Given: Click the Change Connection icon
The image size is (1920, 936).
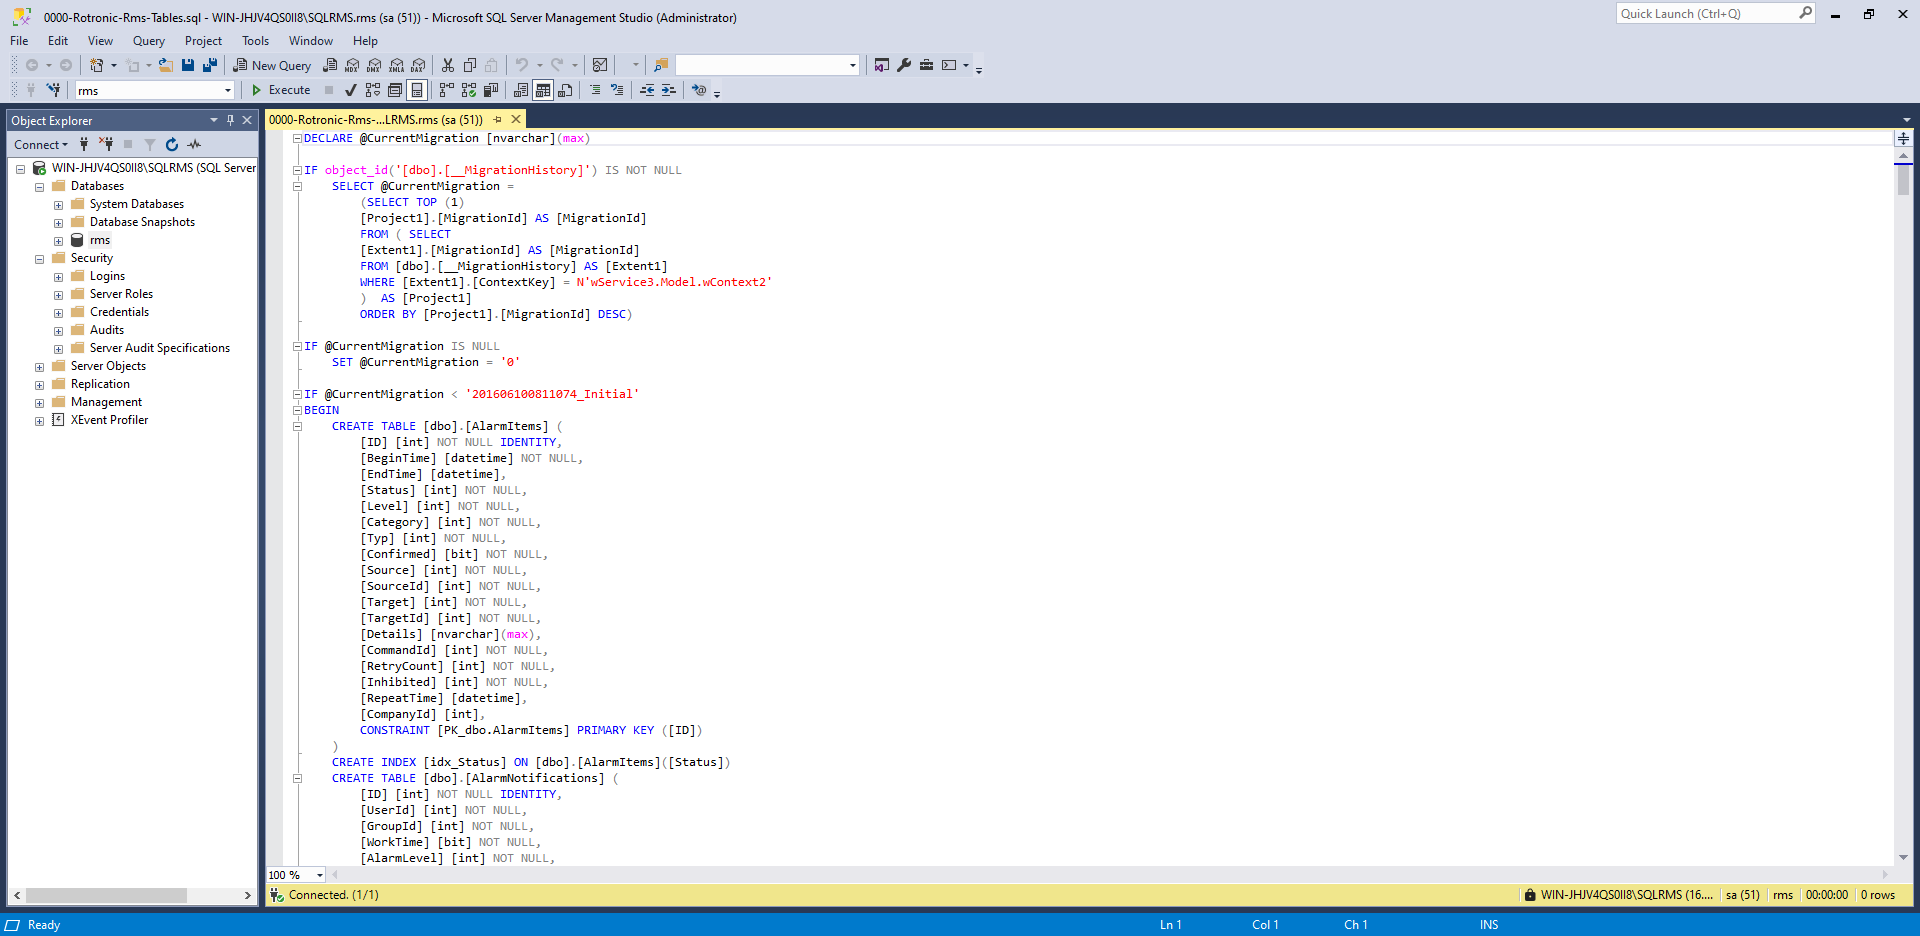Looking at the screenshot, I should coord(54,90).
